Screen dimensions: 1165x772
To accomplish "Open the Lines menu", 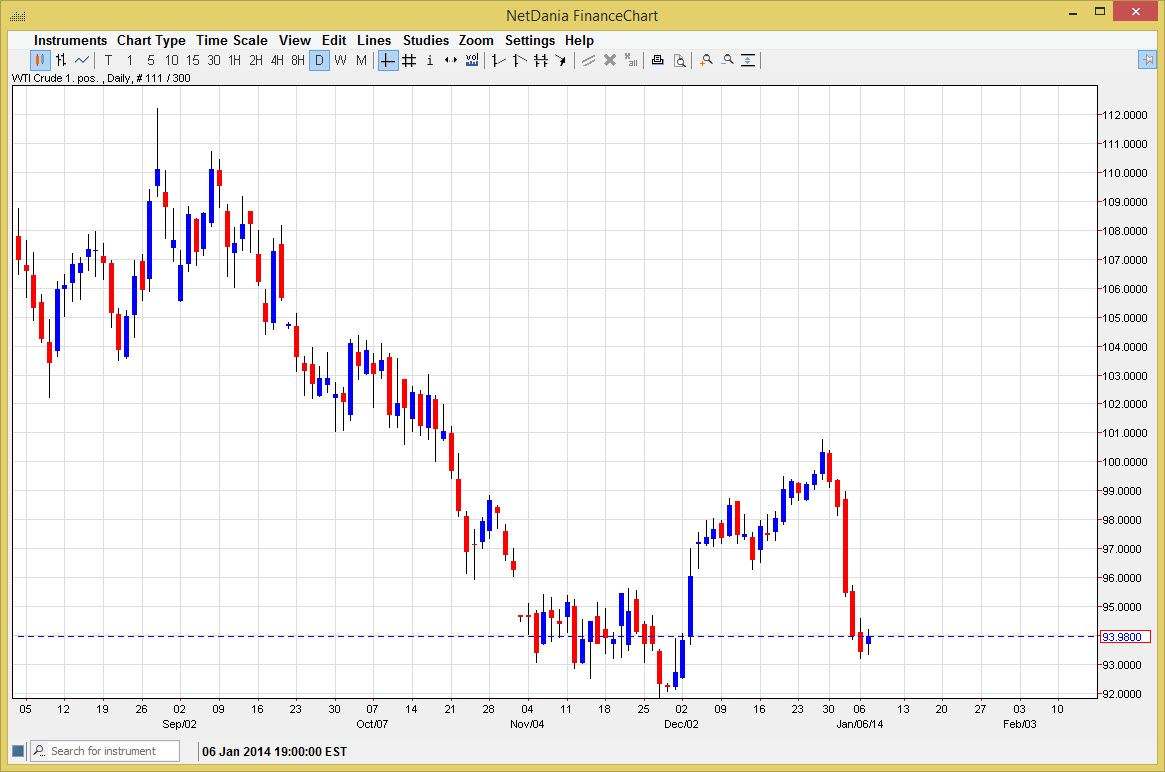I will [x=374, y=40].
